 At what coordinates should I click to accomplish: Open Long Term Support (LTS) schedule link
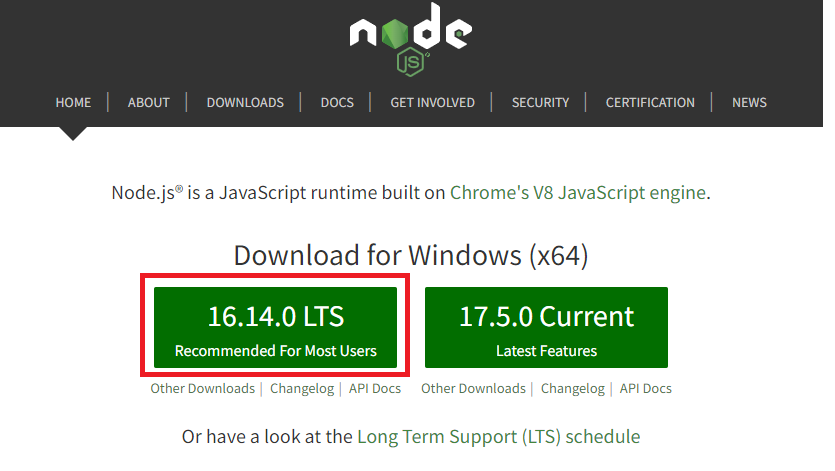point(498,437)
